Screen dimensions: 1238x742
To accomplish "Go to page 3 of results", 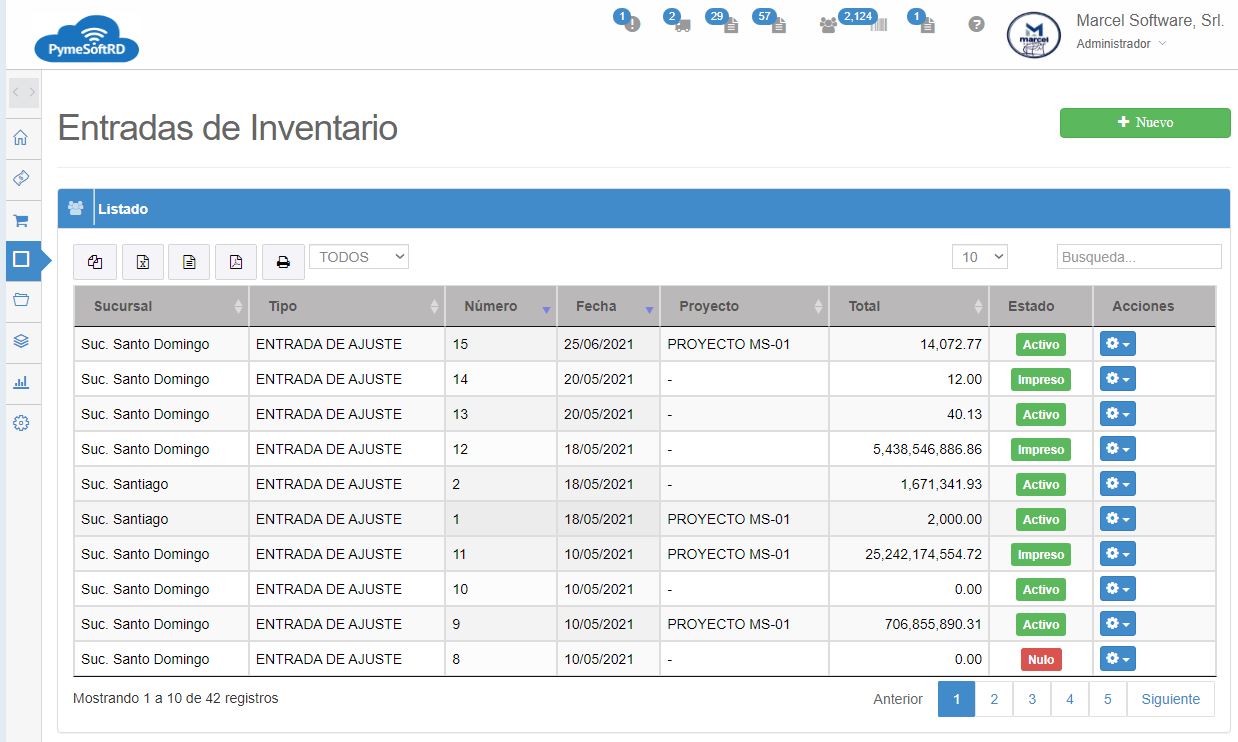I will [x=1032, y=699].
